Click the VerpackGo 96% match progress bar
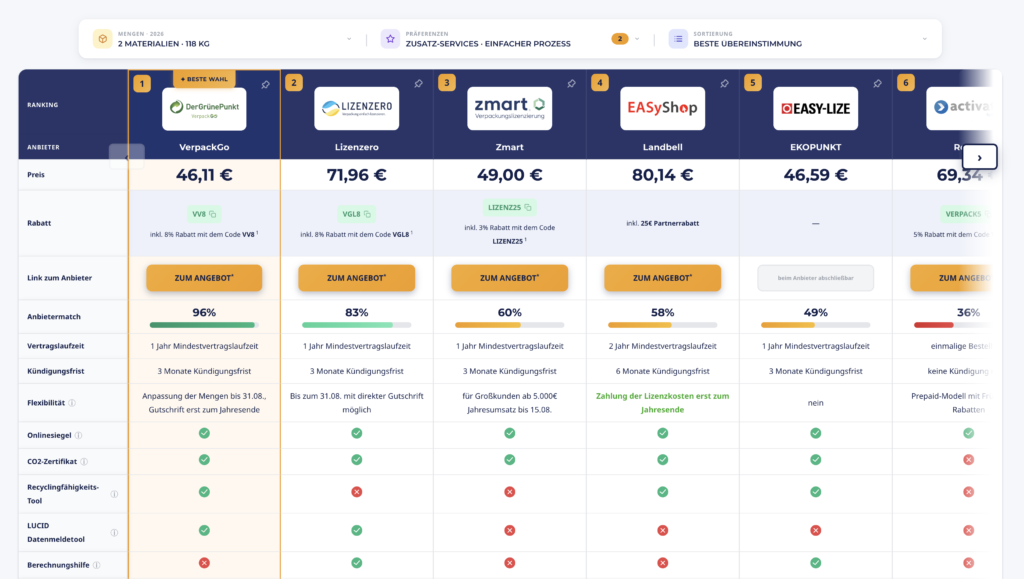The image size is (1024, 579). click(x=204, y=325)
